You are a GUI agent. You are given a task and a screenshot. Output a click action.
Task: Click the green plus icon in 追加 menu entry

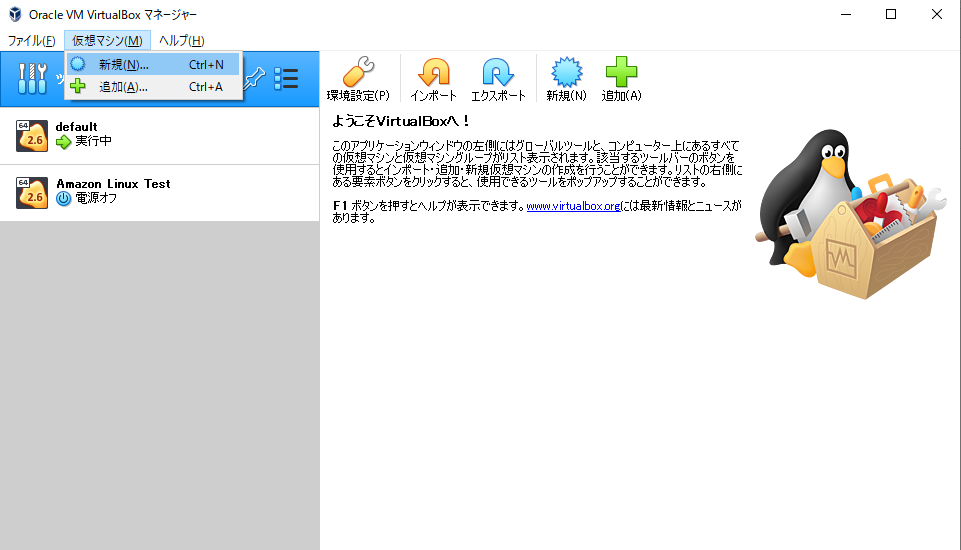78,86
